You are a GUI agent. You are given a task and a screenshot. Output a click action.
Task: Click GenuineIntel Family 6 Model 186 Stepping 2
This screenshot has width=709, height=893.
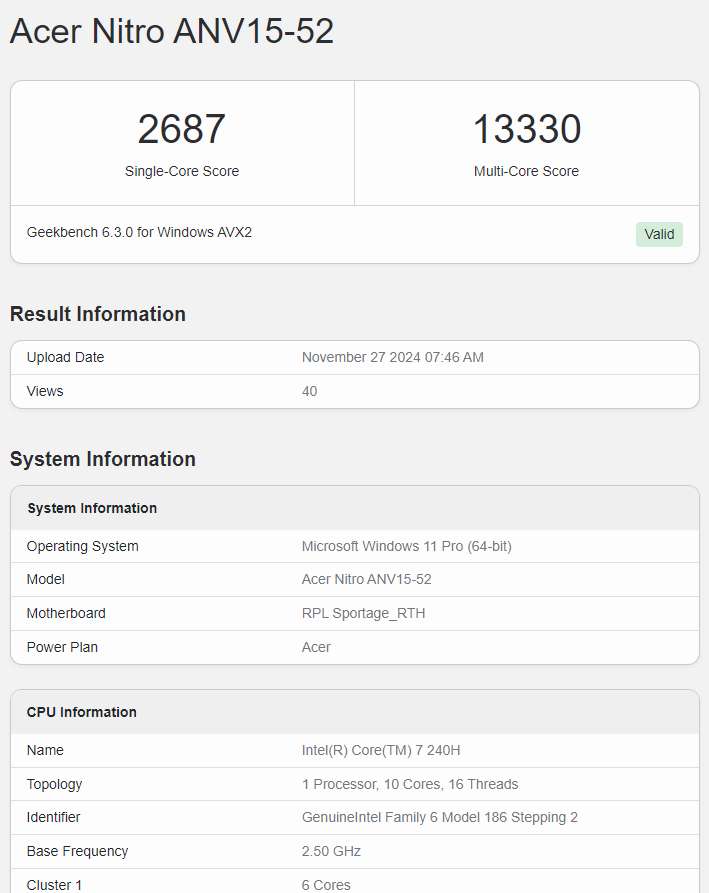pos(440,817)
